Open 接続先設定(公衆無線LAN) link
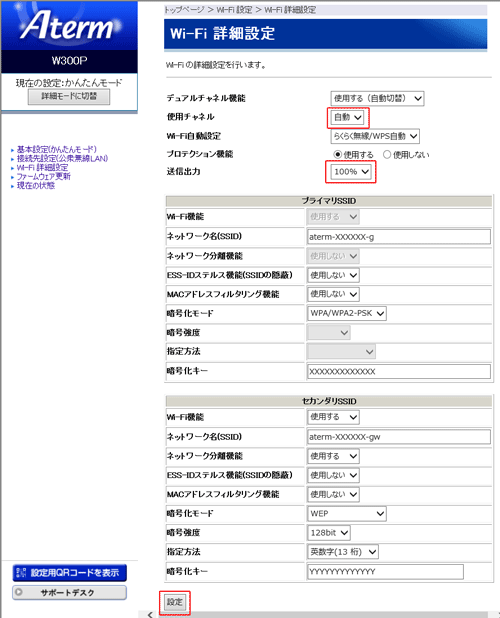Image resolution: width=500 pixels, height=618 pixels. 62,158
